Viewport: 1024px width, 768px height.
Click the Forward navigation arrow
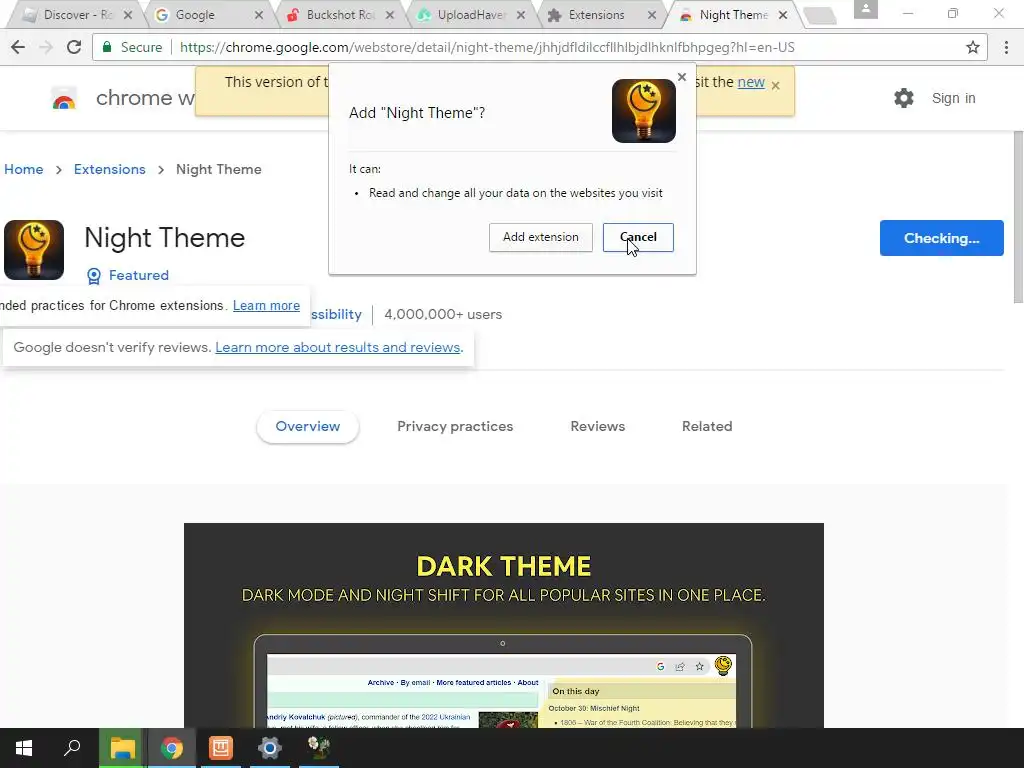(x=46, y=47)
